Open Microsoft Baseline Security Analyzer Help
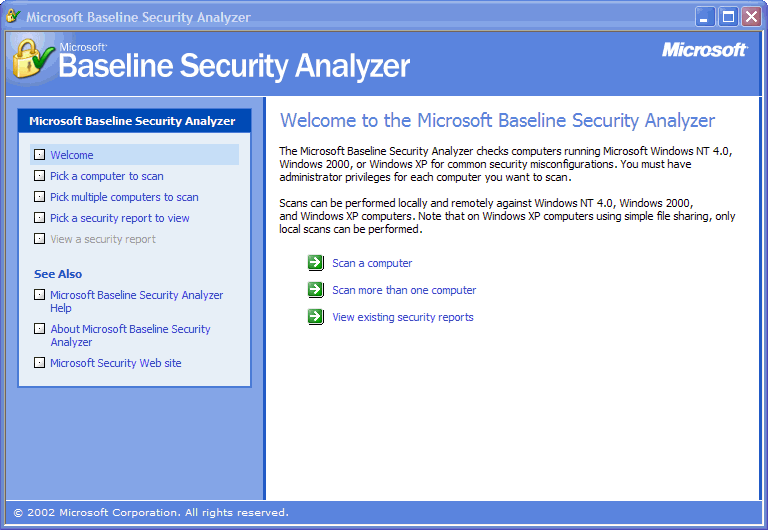768x530 pixels. pyautogui.click(x=137, y=301)
